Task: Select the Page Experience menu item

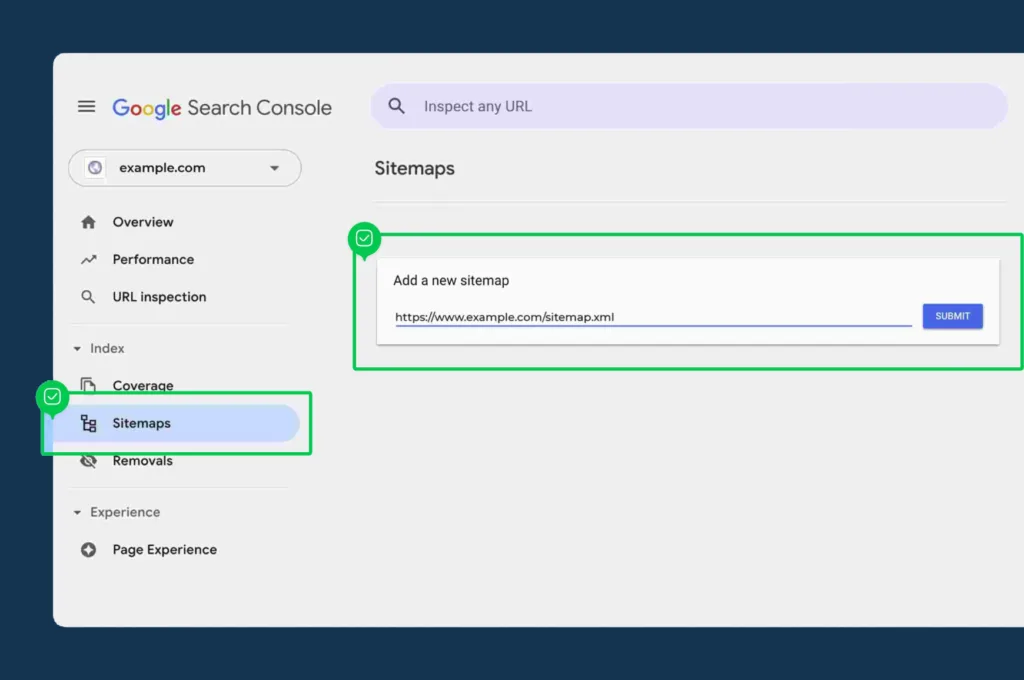Action: pos(164,550)
